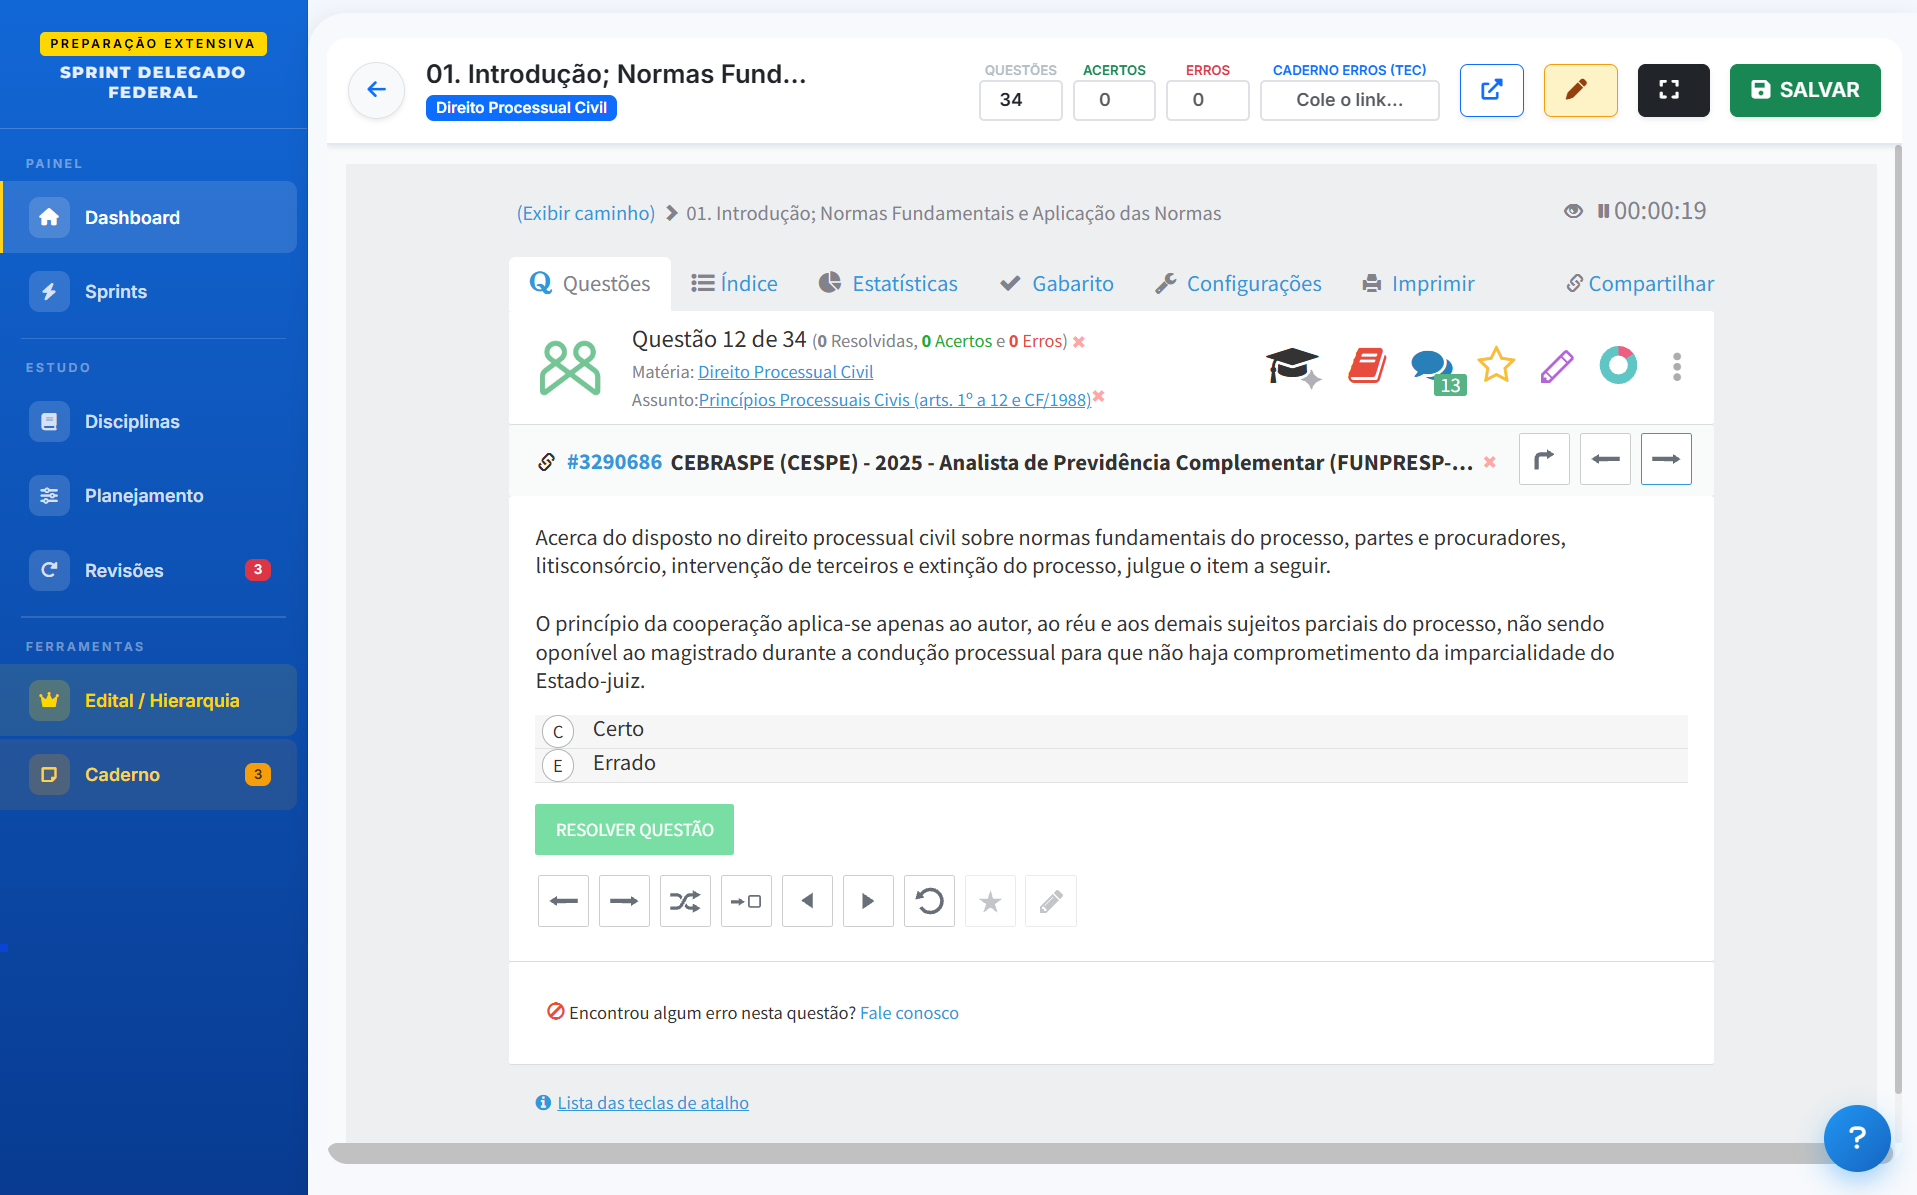This screenshot has width=1917, height=1195.
Task: Click the yellow pencil edit button
Action: pos(1580,90)
